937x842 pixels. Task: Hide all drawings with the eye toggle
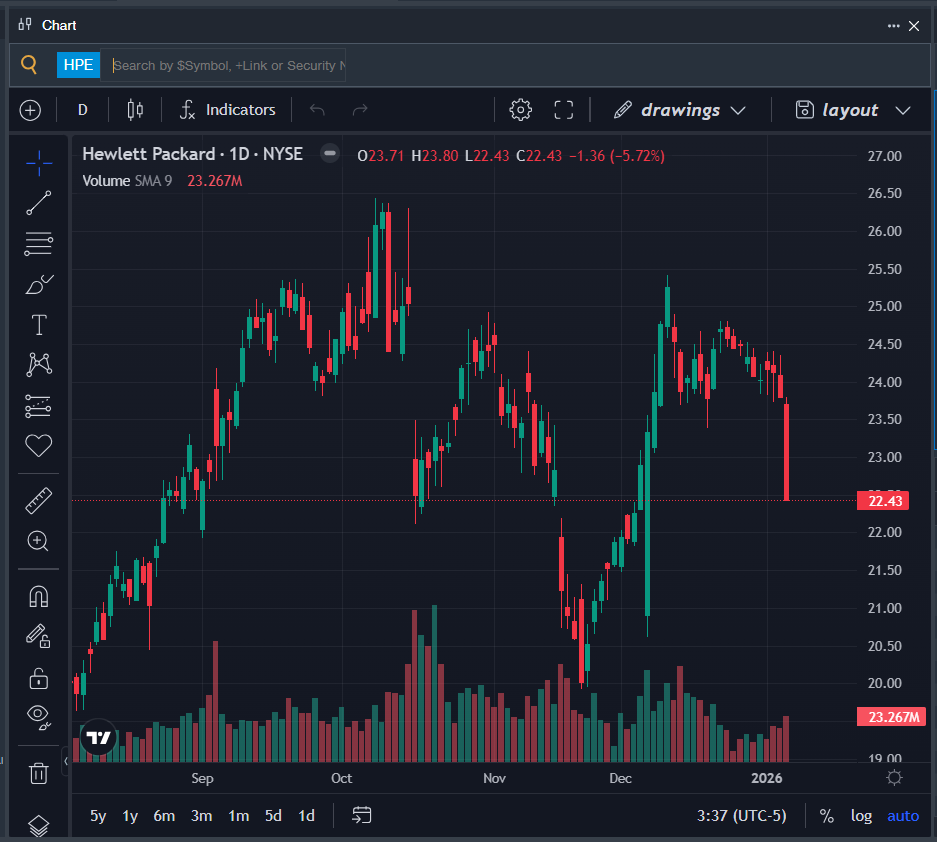38,717
